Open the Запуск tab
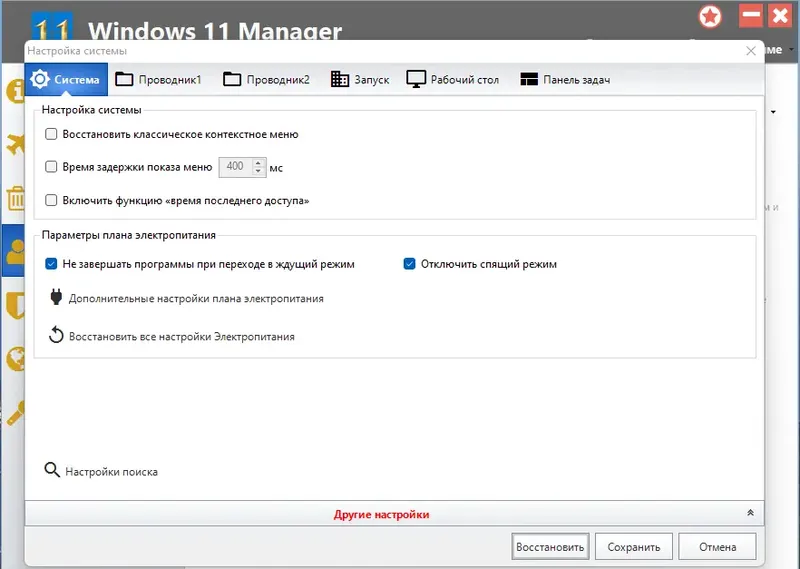Image resolution: width=800 pixels, height=569 pixels. 360,80
